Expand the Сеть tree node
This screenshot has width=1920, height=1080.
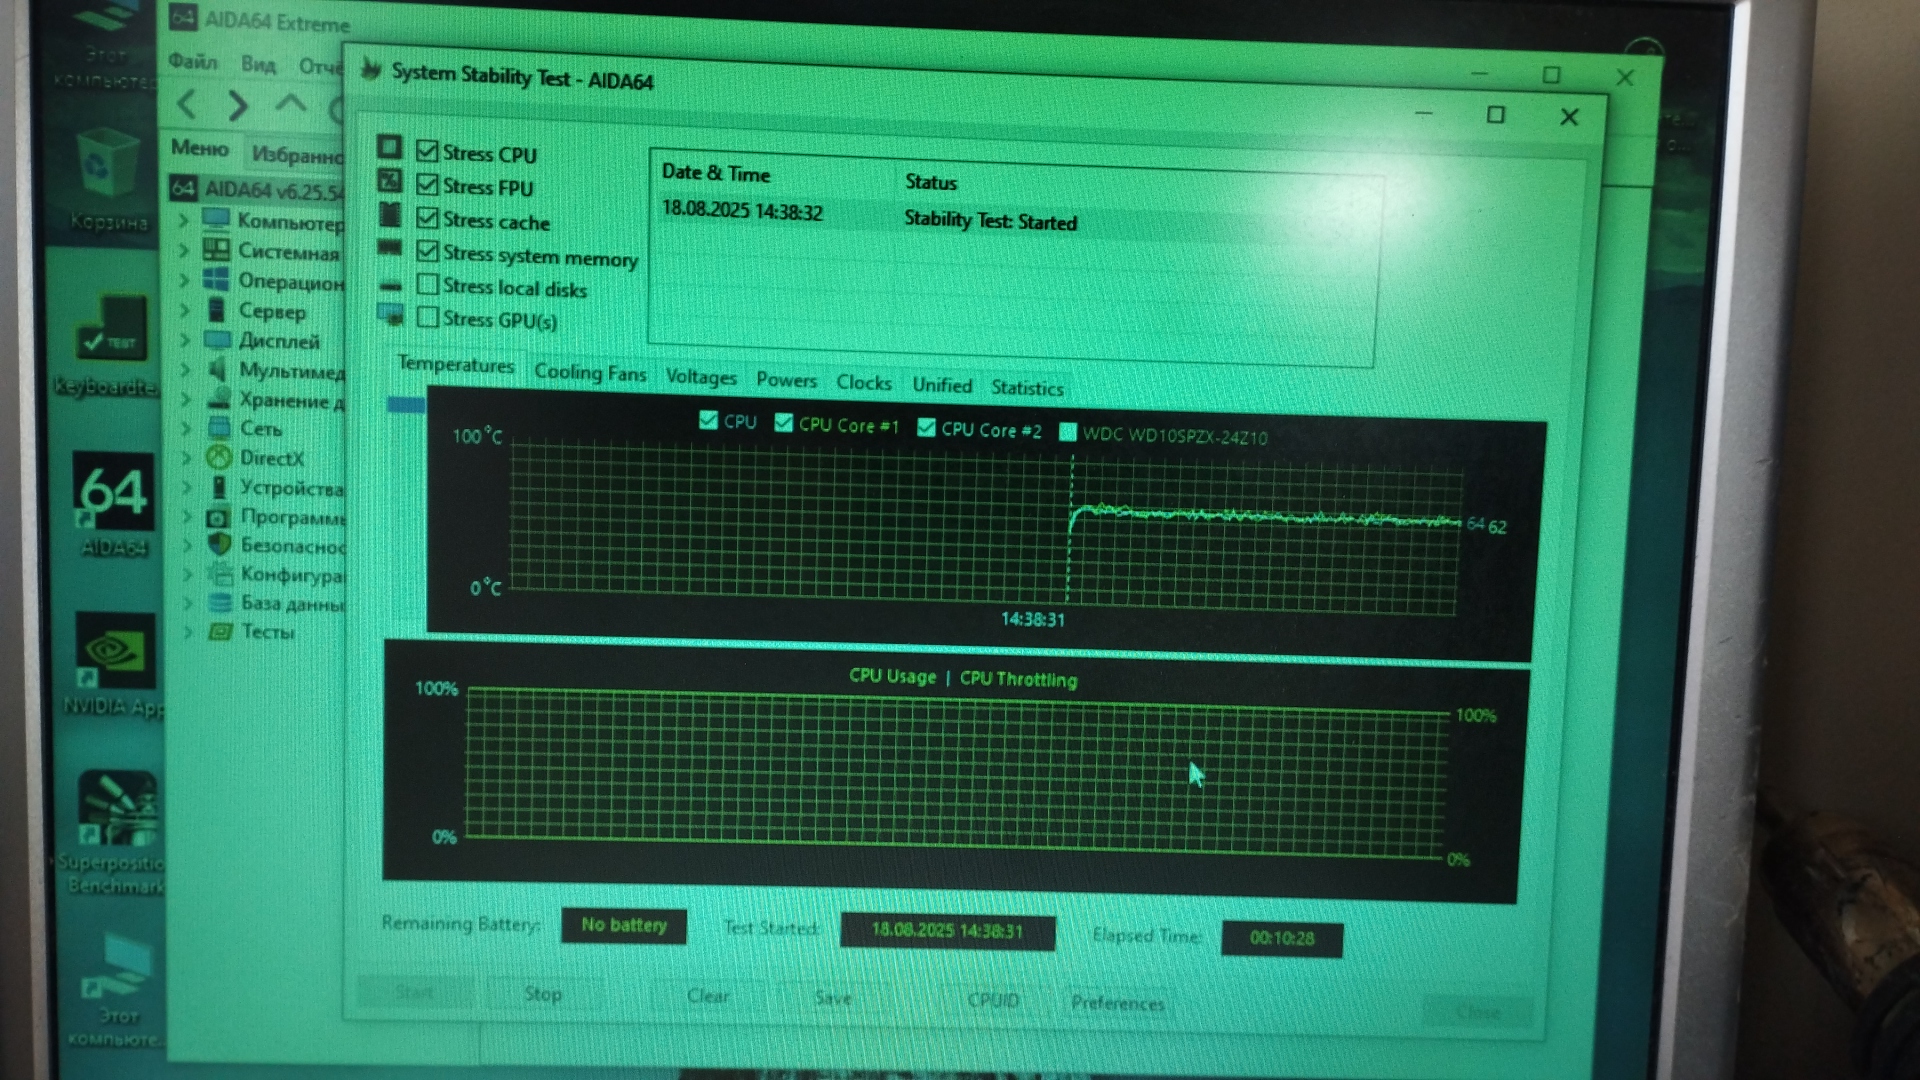(186, 428)
